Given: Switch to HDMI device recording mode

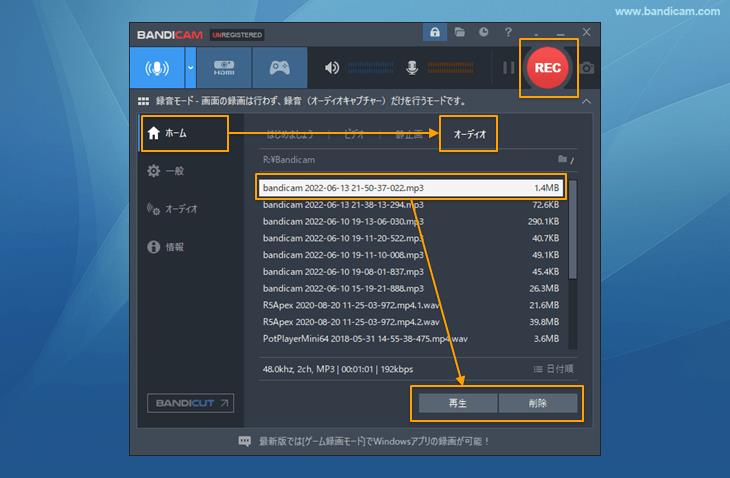Looking at the screenshot, I should tap(224, 68).
